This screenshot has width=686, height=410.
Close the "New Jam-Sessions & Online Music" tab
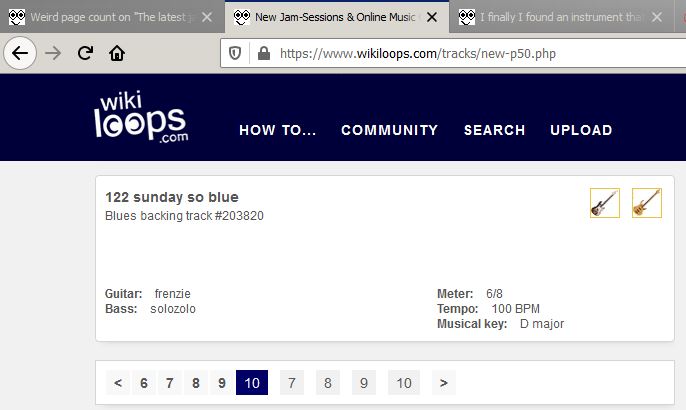coord(433,17)
